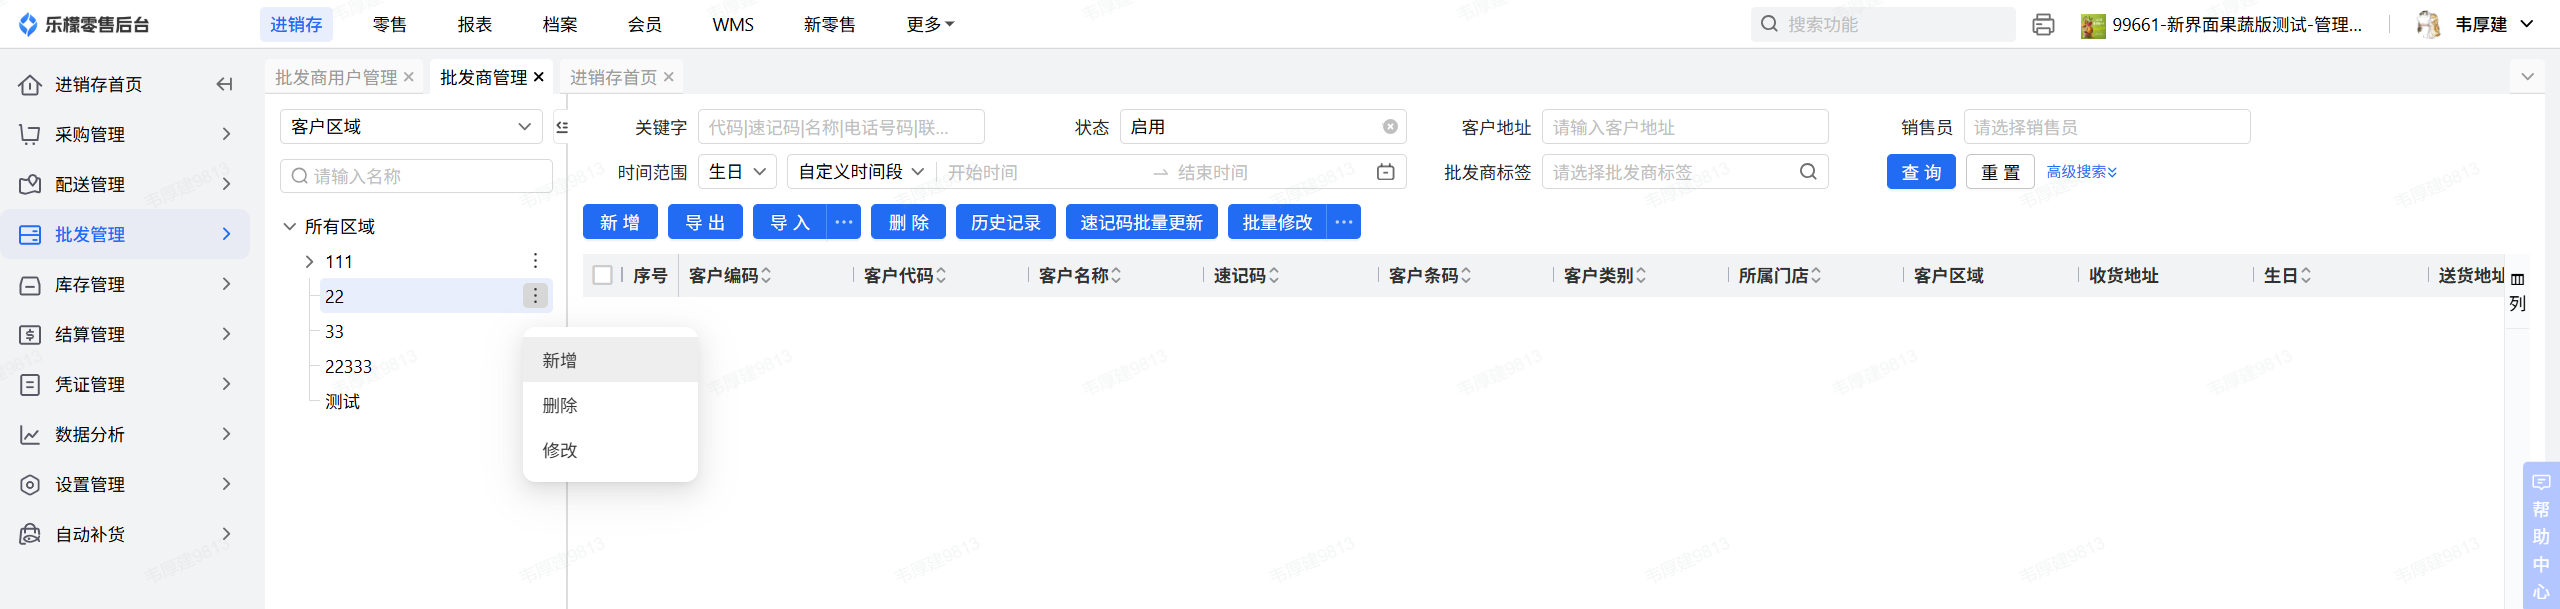
Task: Close the 批发商用户管理 tab
Action: 409,77
